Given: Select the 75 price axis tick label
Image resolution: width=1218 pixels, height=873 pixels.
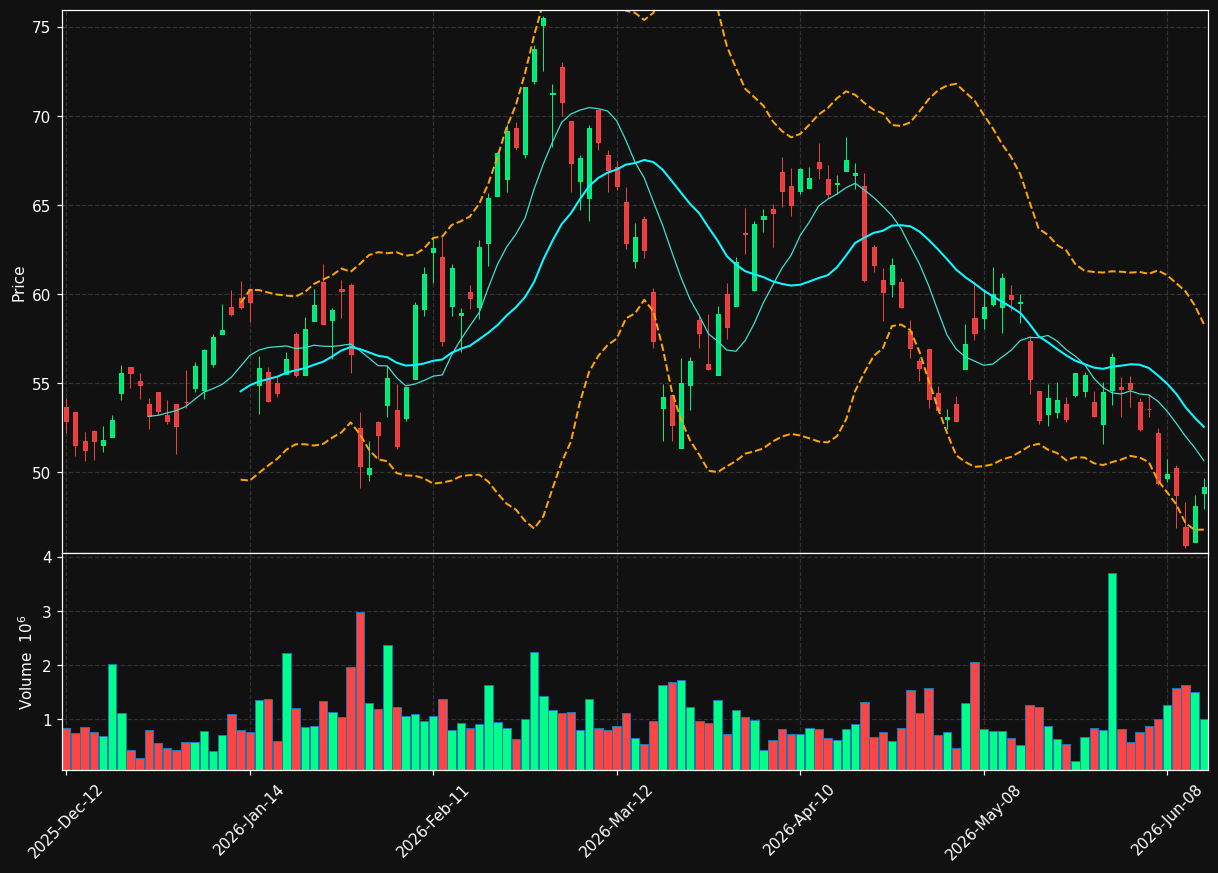Looking at the screenshot, I should [x=43, y=28].
